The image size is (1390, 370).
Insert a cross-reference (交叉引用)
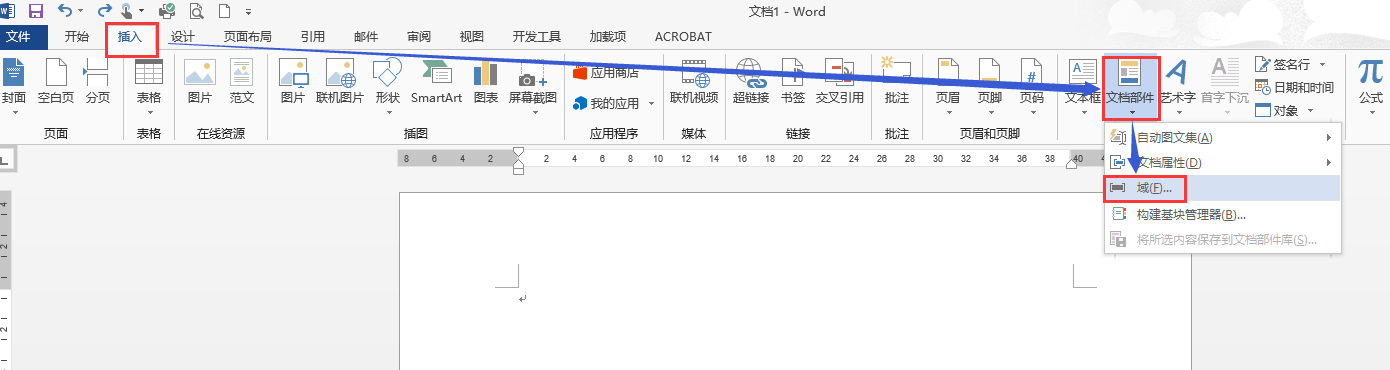(839, 82)
